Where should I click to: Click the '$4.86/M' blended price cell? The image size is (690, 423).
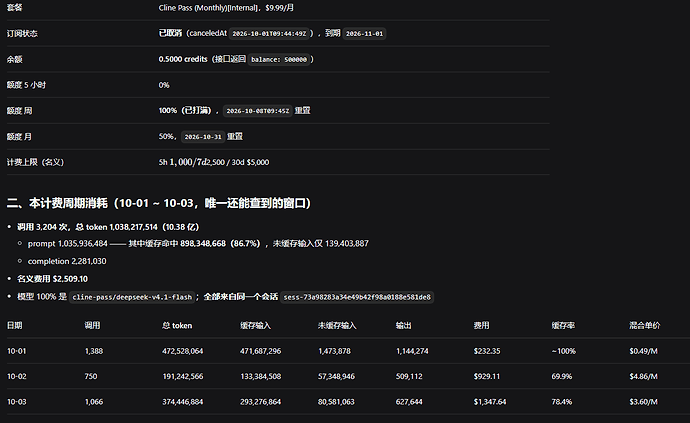pyautogui.click(x=643, y=377)
